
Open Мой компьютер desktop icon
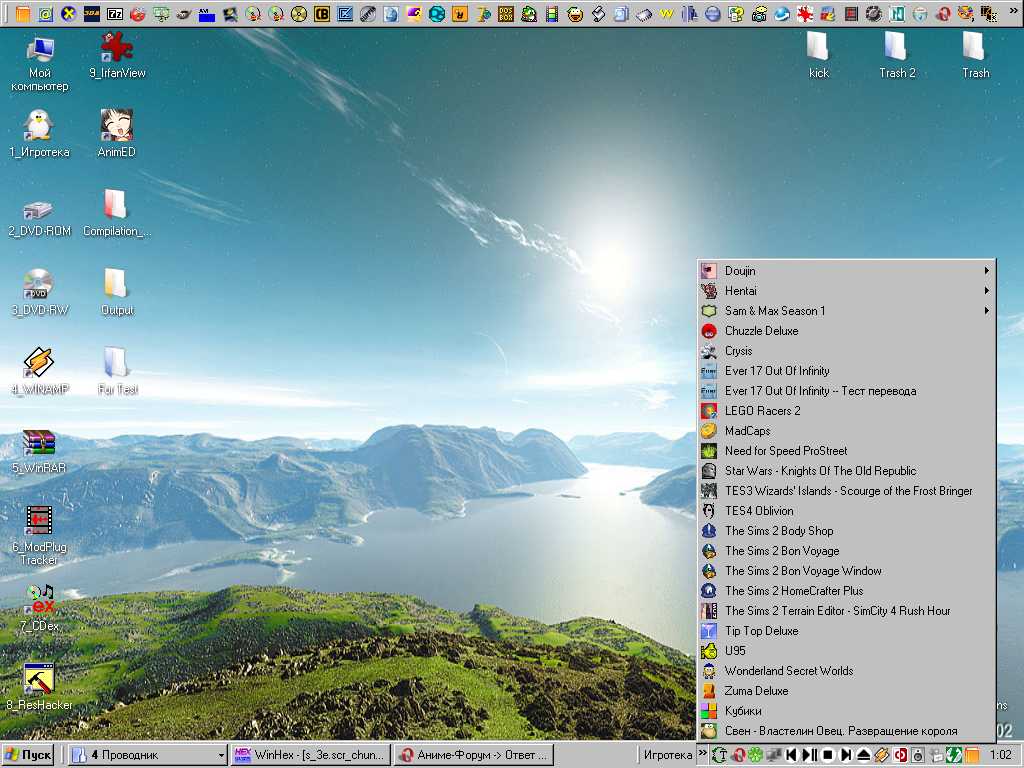point(40,64)
